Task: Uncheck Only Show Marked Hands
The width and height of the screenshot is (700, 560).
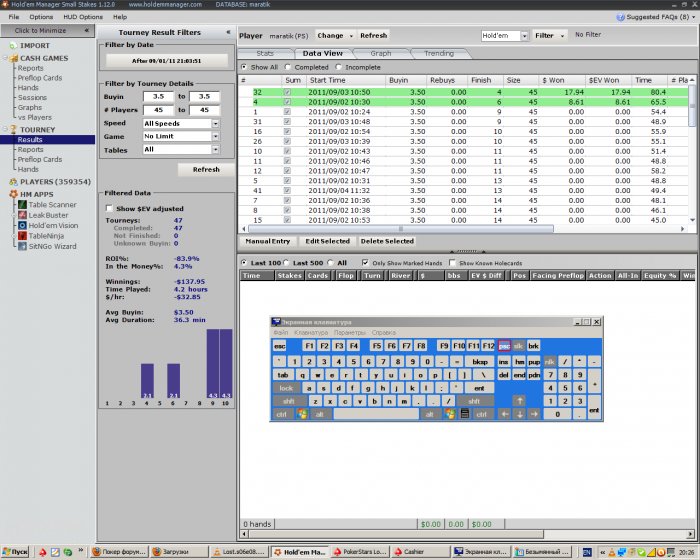Action: click(365, 263)
